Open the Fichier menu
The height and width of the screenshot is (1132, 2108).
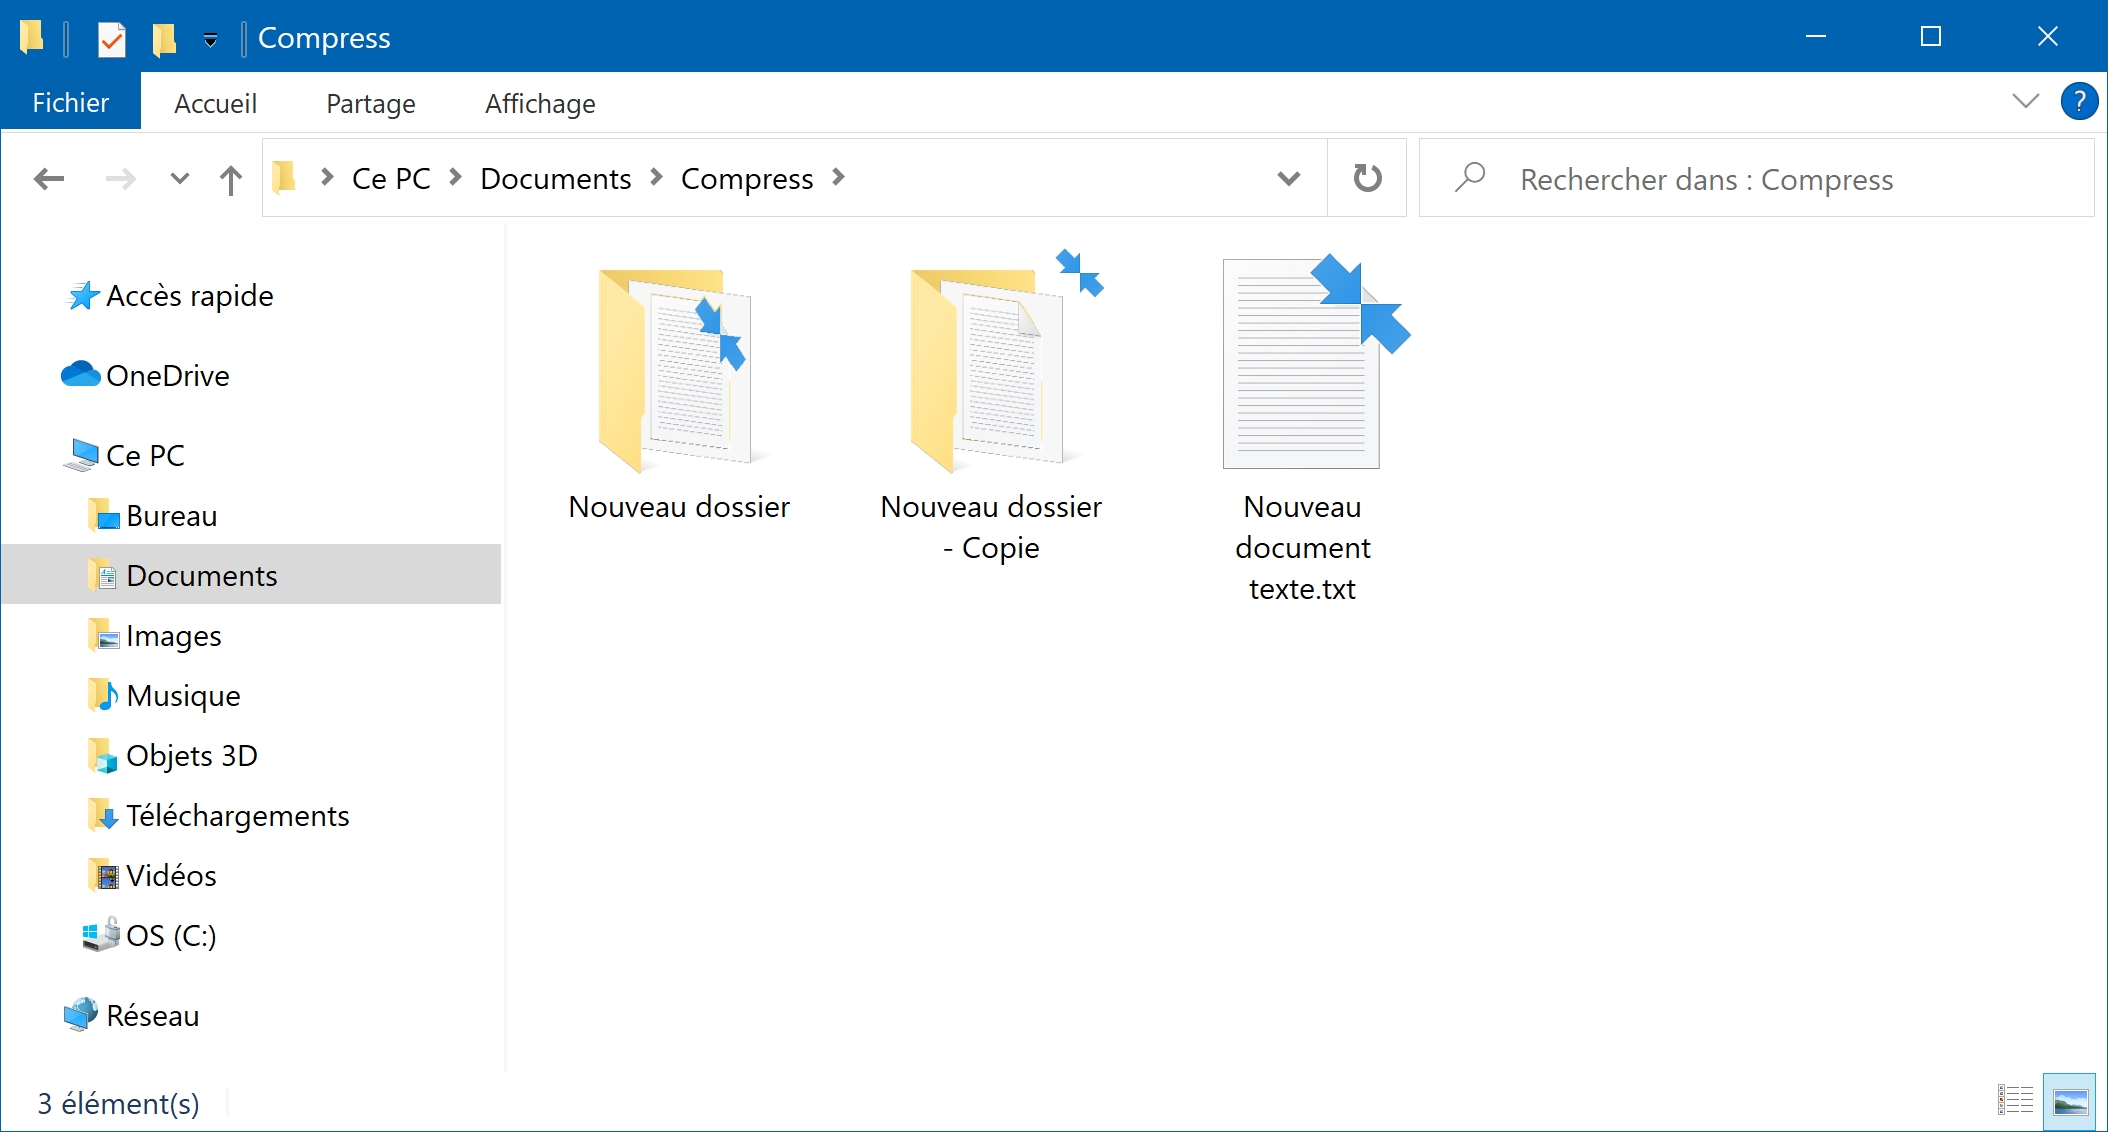(70, 102)
